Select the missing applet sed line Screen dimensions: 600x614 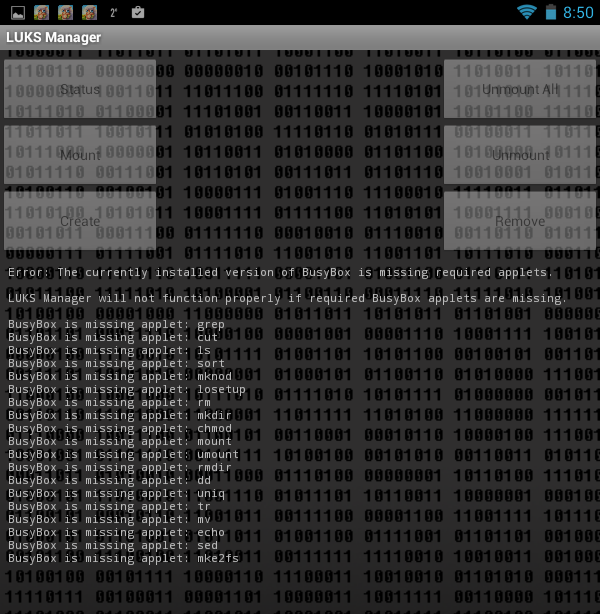pos(113,545)
